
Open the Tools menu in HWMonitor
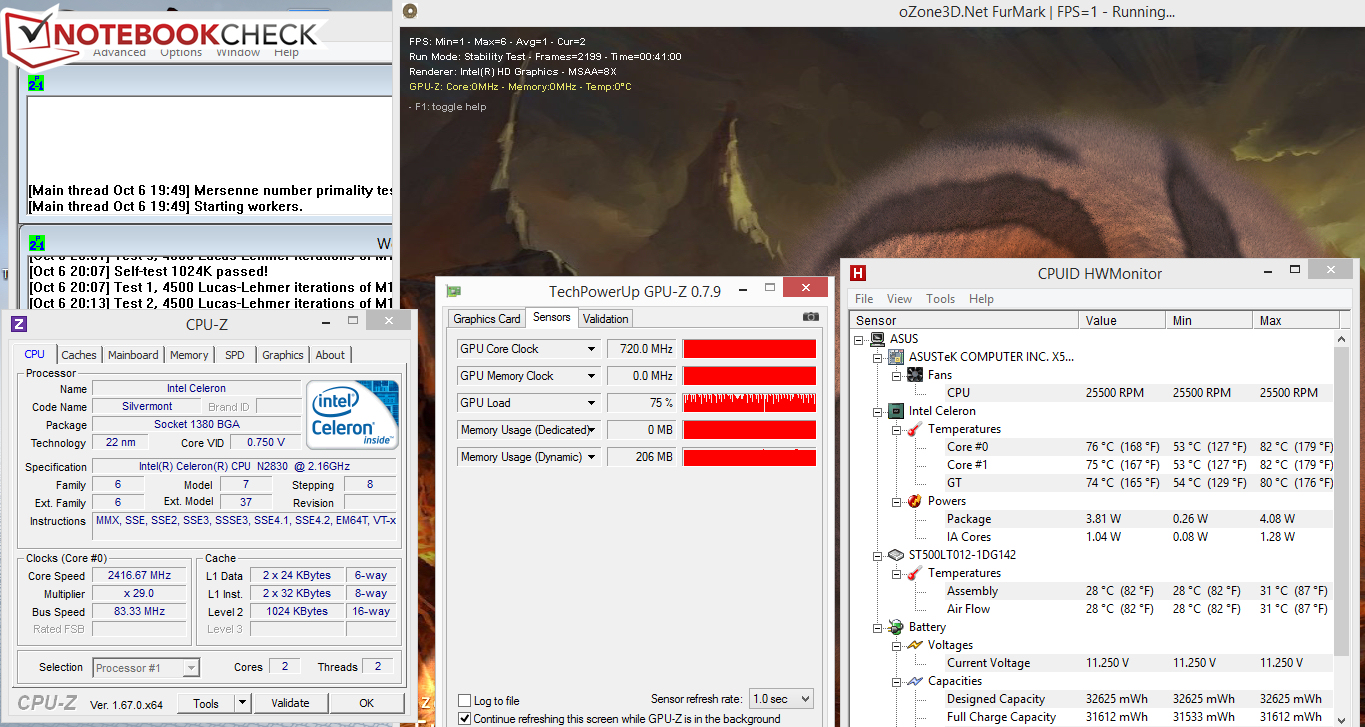tap(940, 299)
